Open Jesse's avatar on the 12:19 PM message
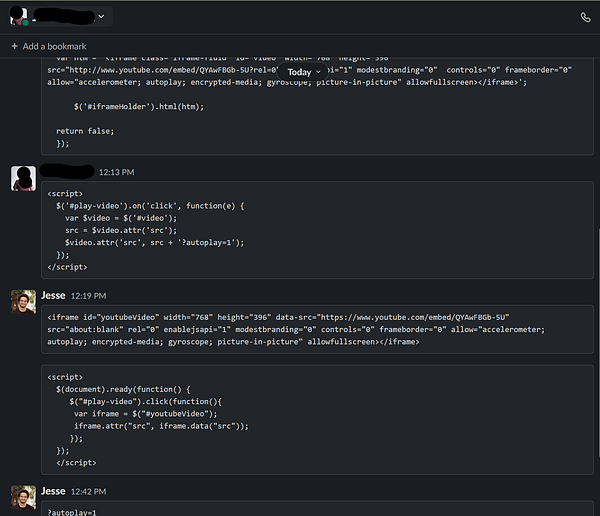 [x=24, y=302]
